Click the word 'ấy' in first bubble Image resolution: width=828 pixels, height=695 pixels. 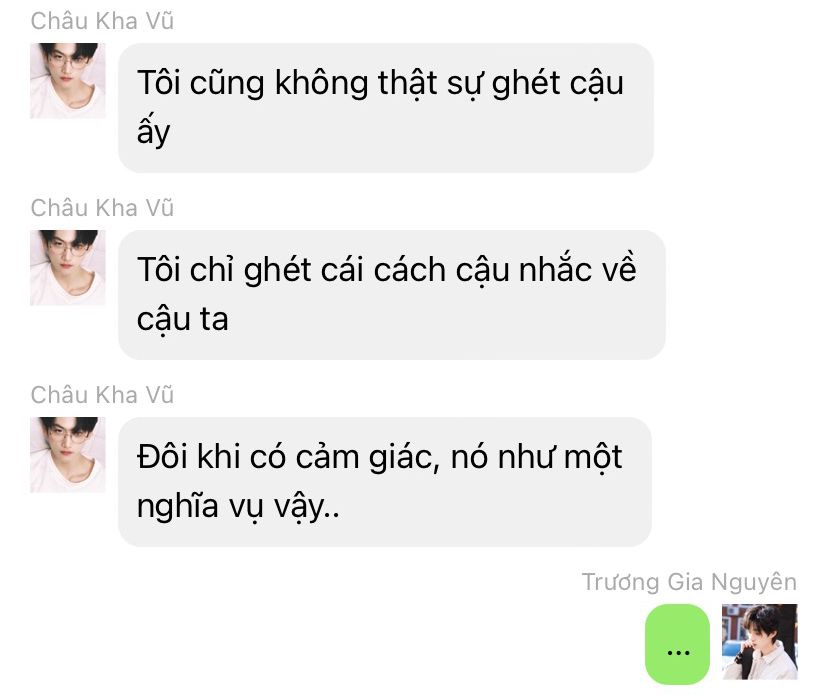[153, 132]
